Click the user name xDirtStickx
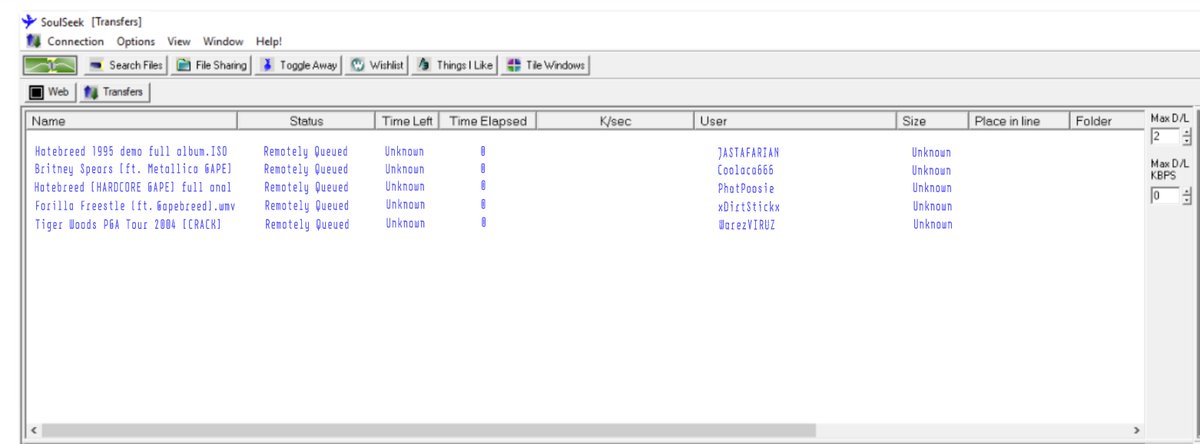 (x=748, y=207)
